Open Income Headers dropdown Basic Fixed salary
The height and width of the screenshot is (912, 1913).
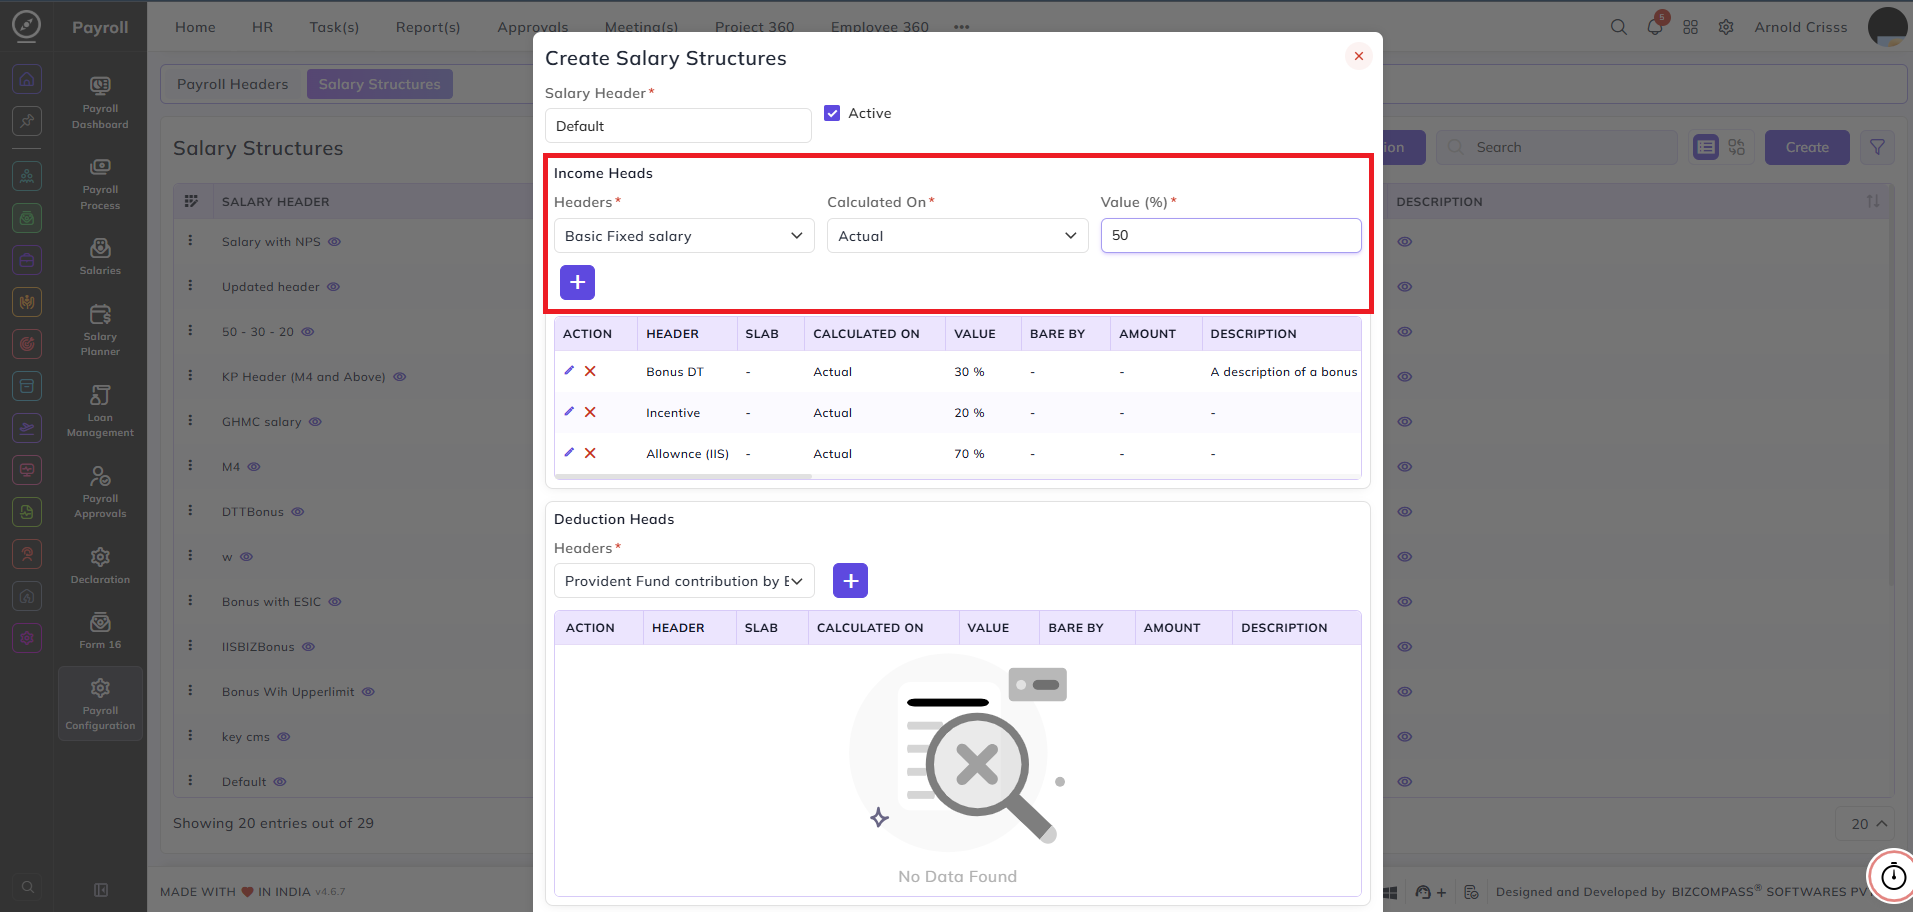684,236
